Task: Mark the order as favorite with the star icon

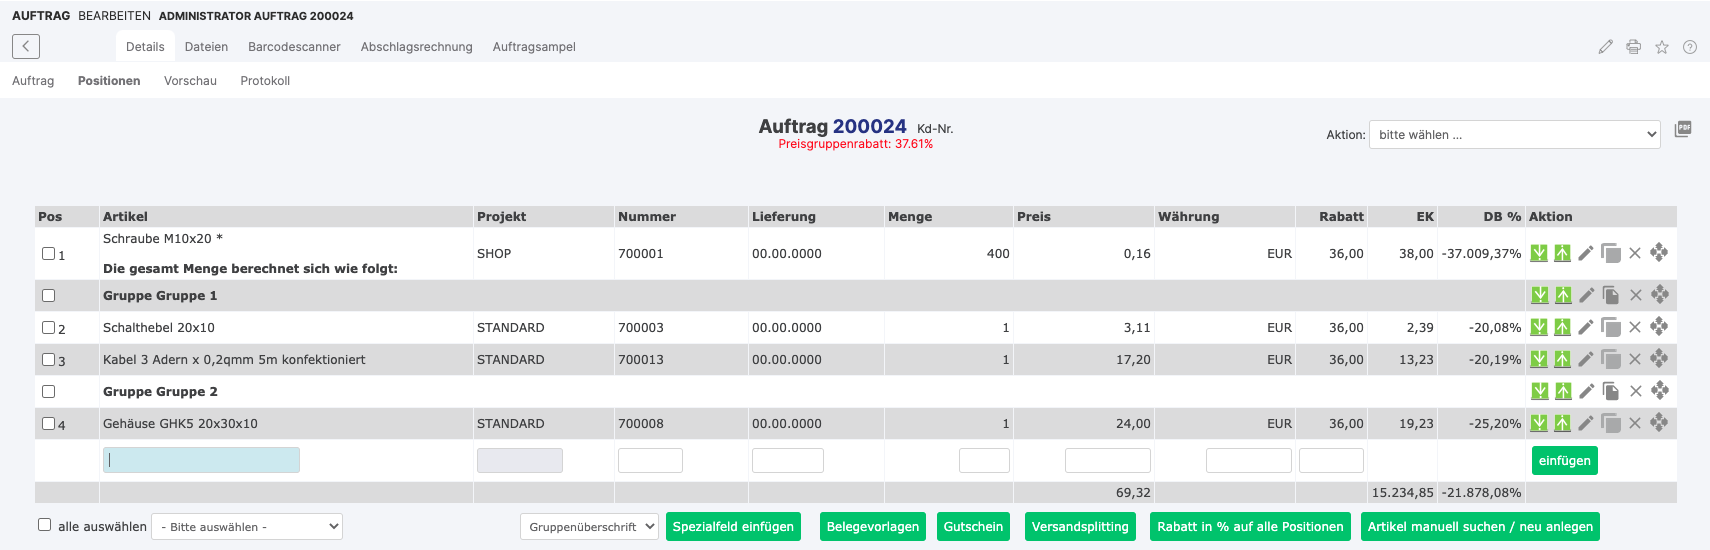Action: (x=1661, y=47)
